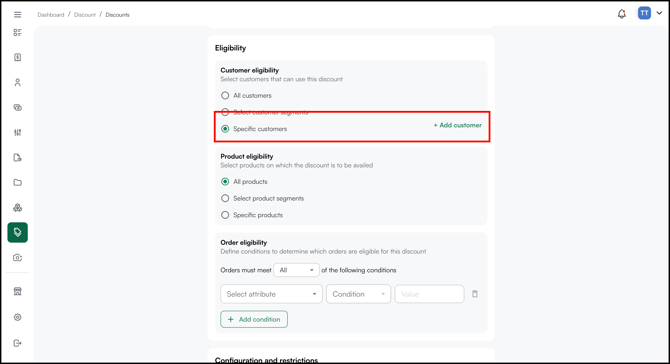Click the logout icon in sidebar
The image size is (670, 364).
[x=18, y=343]
